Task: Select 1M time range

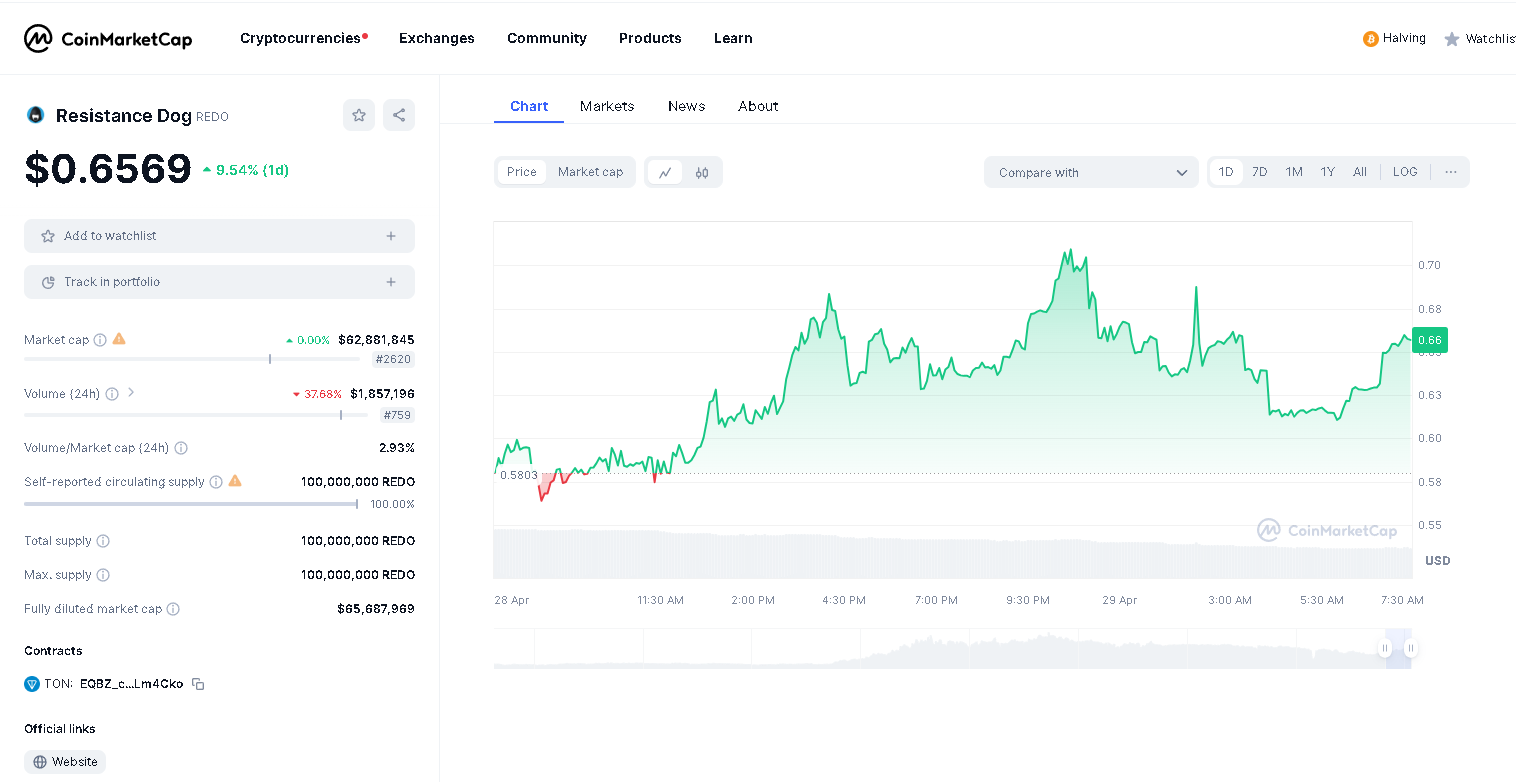Action: coord(1294,172)
